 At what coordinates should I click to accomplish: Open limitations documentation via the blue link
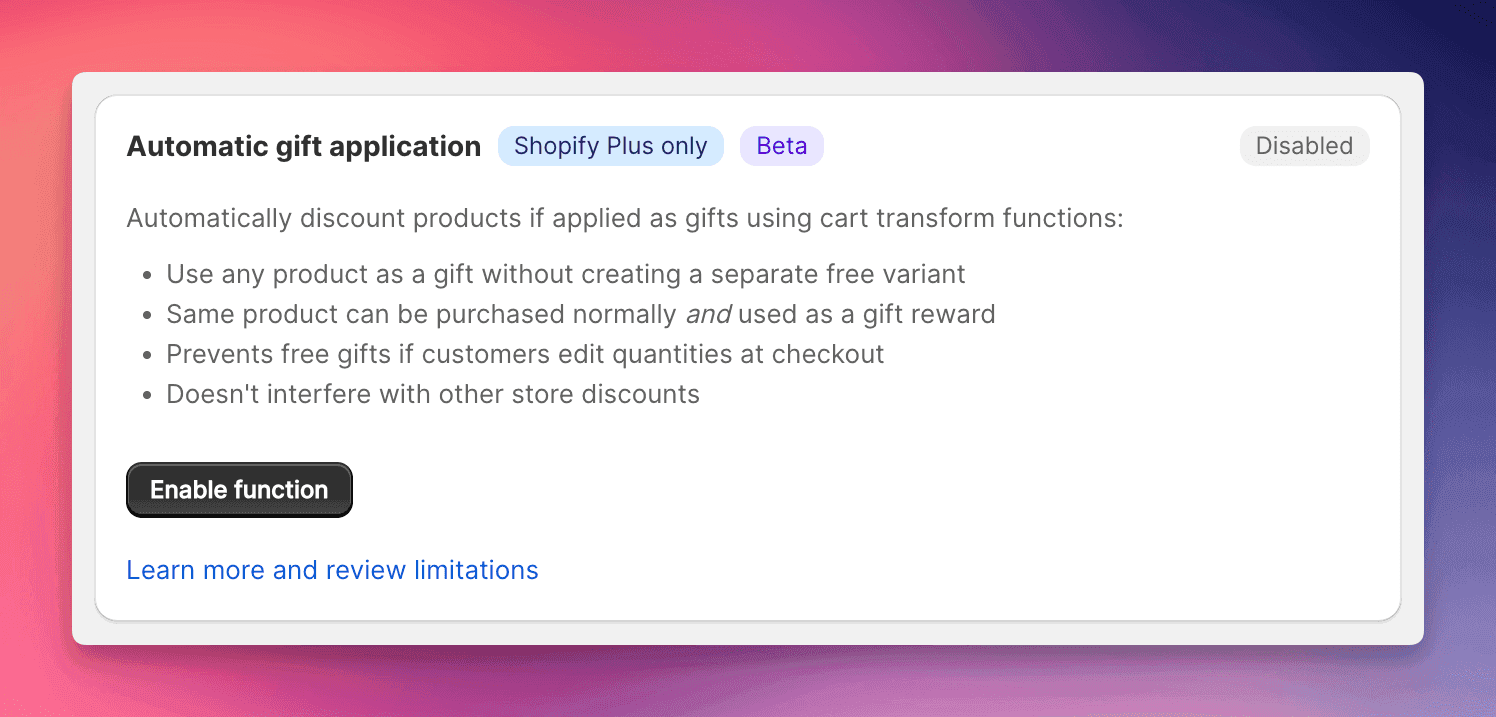pos(332,569)
